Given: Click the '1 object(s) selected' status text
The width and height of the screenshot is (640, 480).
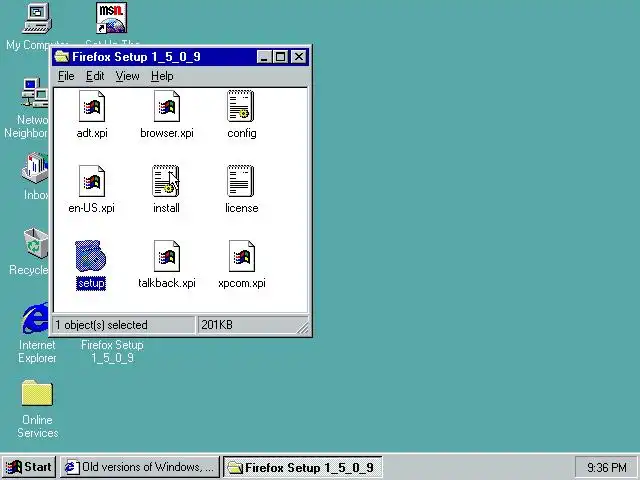Looking at the screenshot, I should (x=101, y=325).
